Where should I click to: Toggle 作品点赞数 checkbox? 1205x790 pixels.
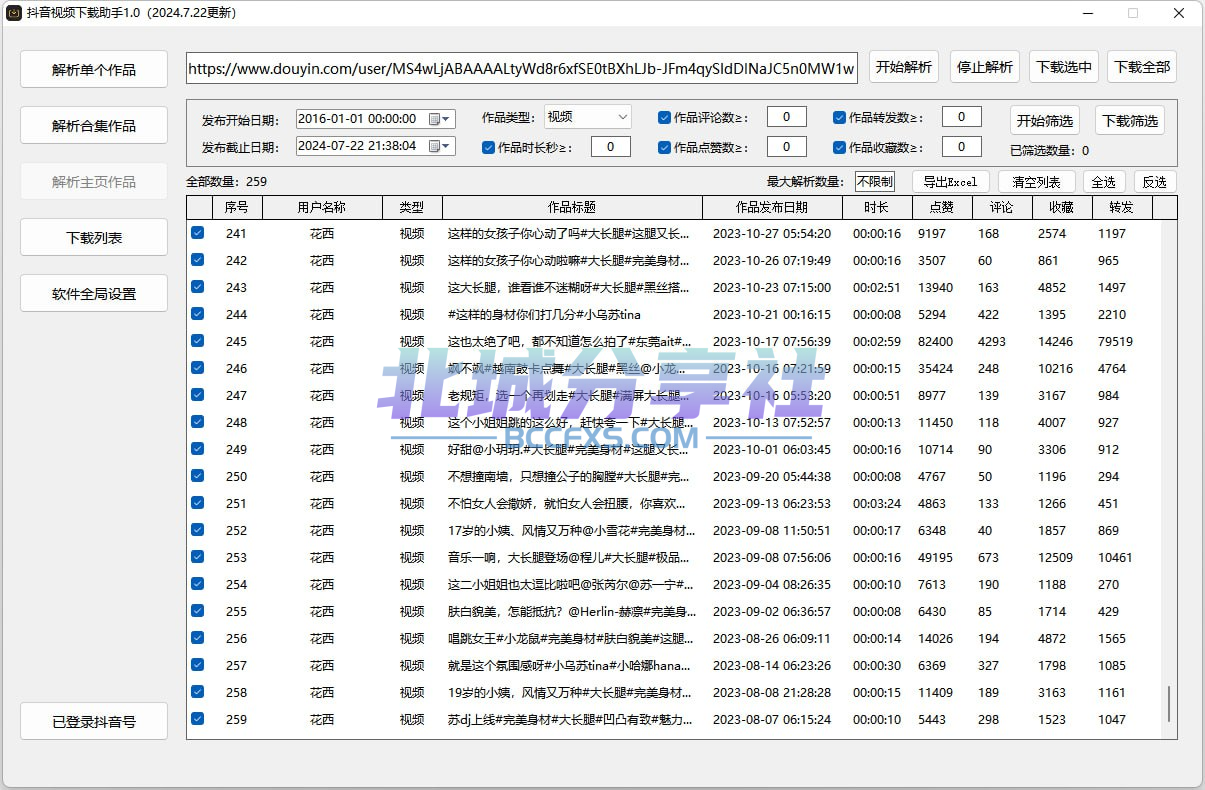click(x=664, y=148)
